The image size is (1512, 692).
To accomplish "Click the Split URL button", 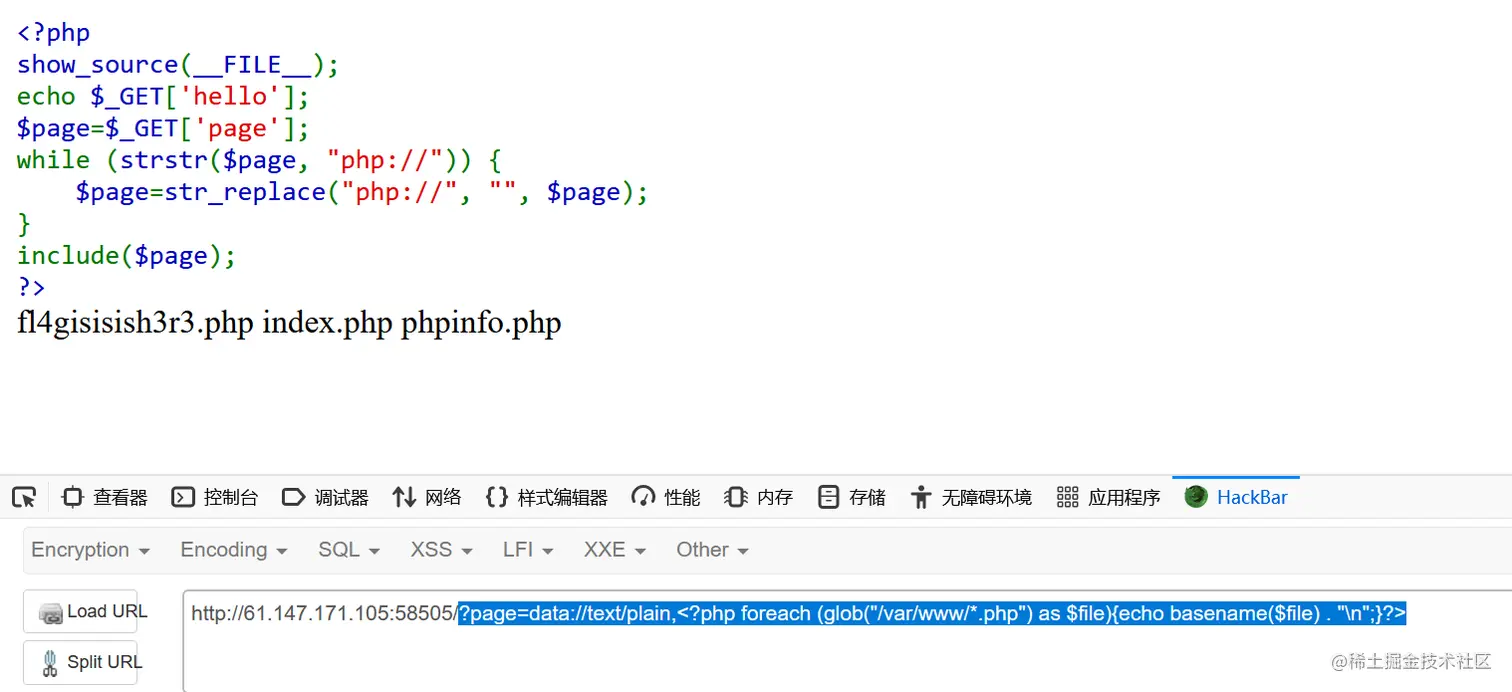I will click(x=81, y=662).
